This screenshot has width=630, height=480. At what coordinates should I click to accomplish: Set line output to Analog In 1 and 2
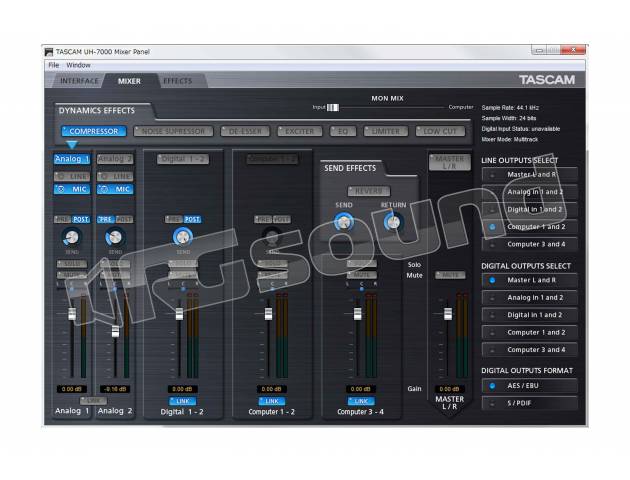(530, 192)
